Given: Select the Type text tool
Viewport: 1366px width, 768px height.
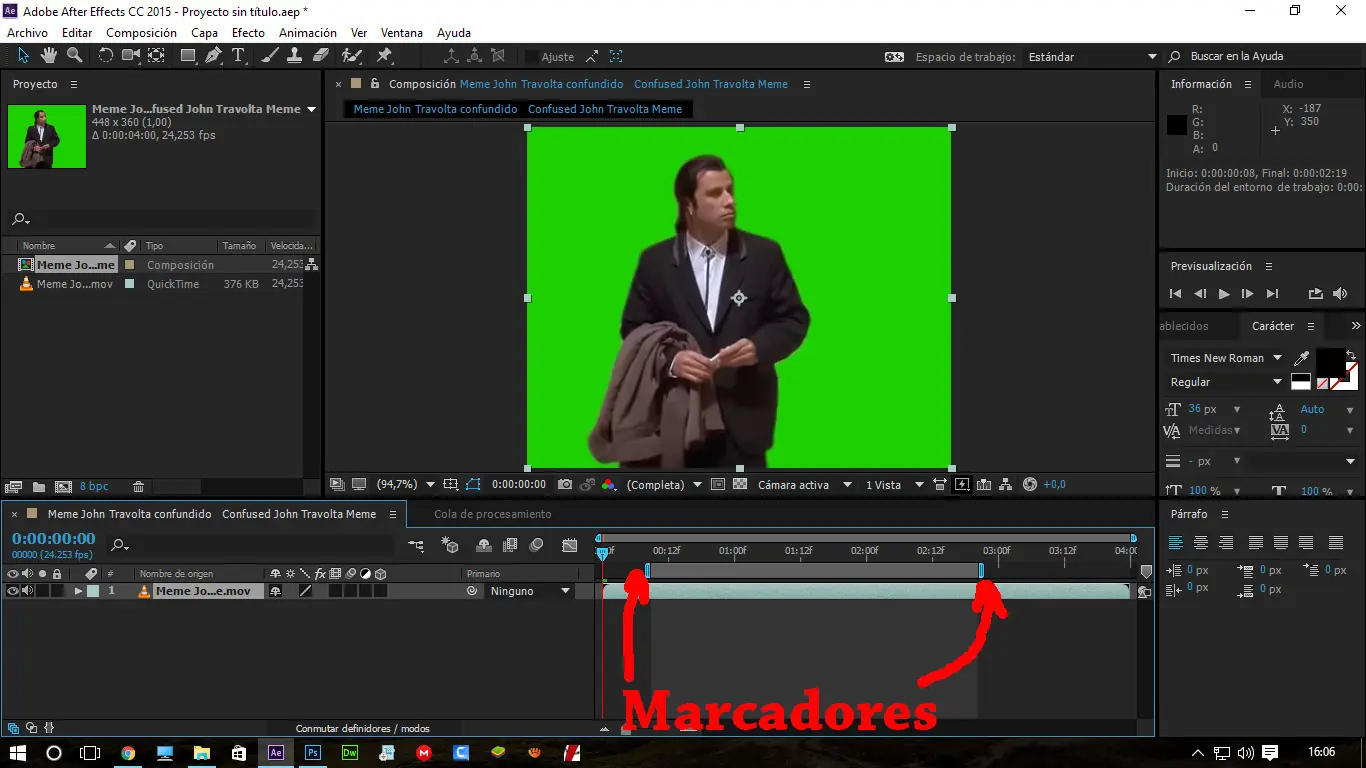Looking at the screenshot, I should pyautogui.click(x=239, y=56).
